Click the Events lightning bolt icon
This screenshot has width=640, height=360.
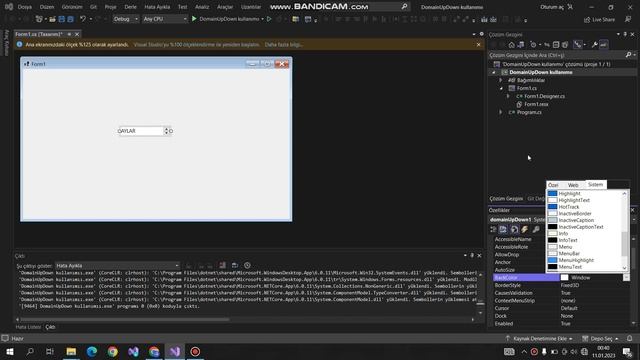point(524,229)
